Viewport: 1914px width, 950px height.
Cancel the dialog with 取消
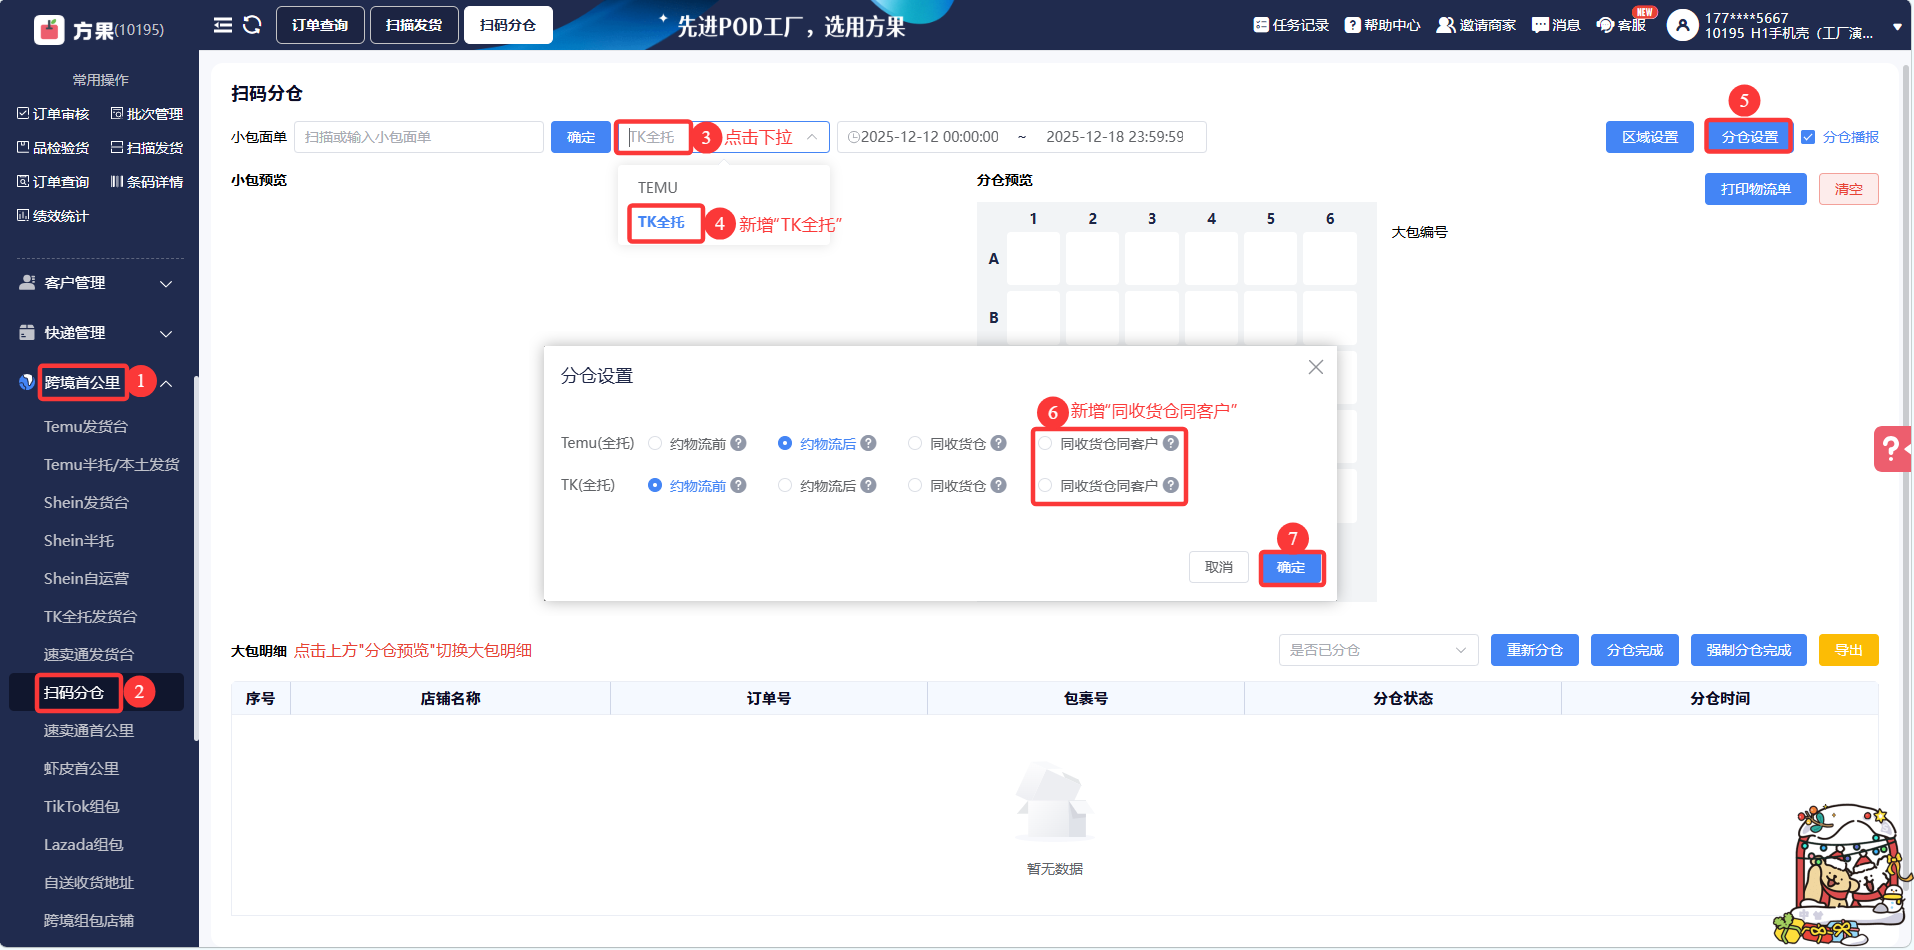click(1219, 567)
